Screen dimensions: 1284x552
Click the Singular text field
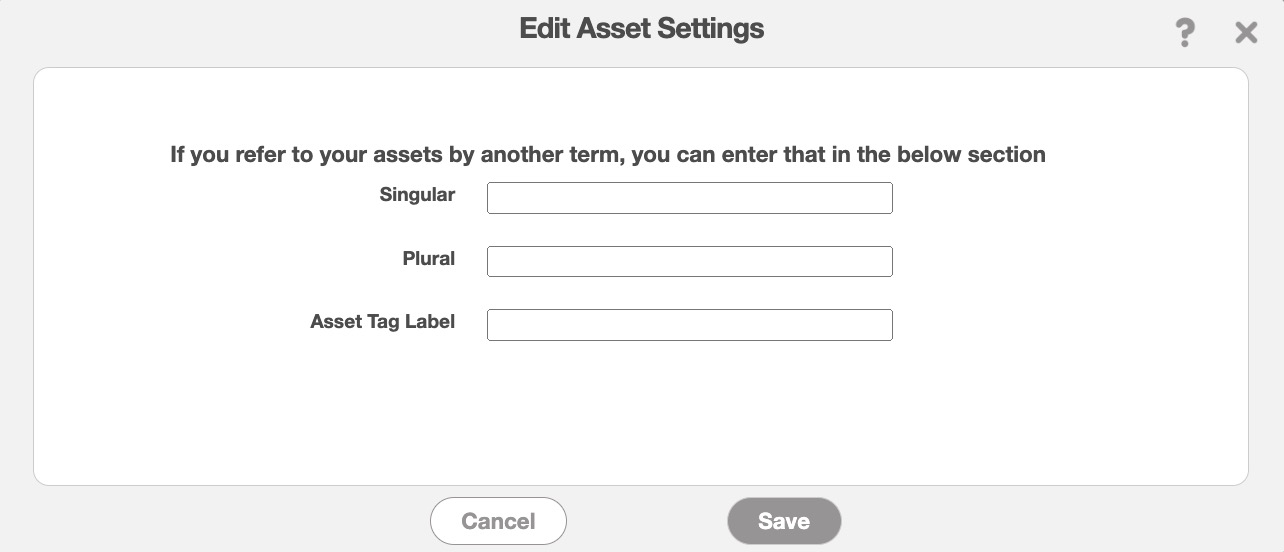coord(689,198)
